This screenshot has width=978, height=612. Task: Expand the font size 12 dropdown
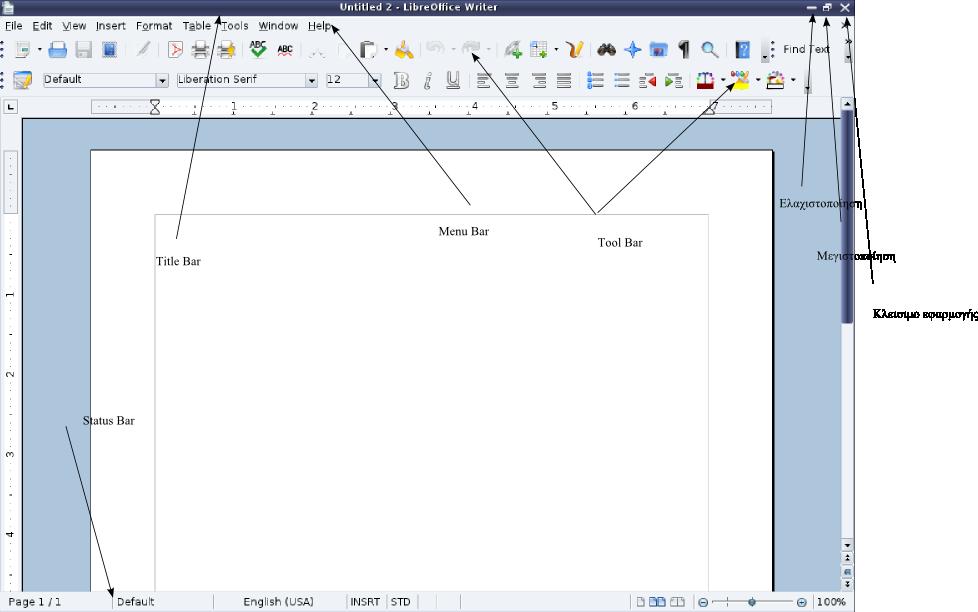click(x=375, y=80)
